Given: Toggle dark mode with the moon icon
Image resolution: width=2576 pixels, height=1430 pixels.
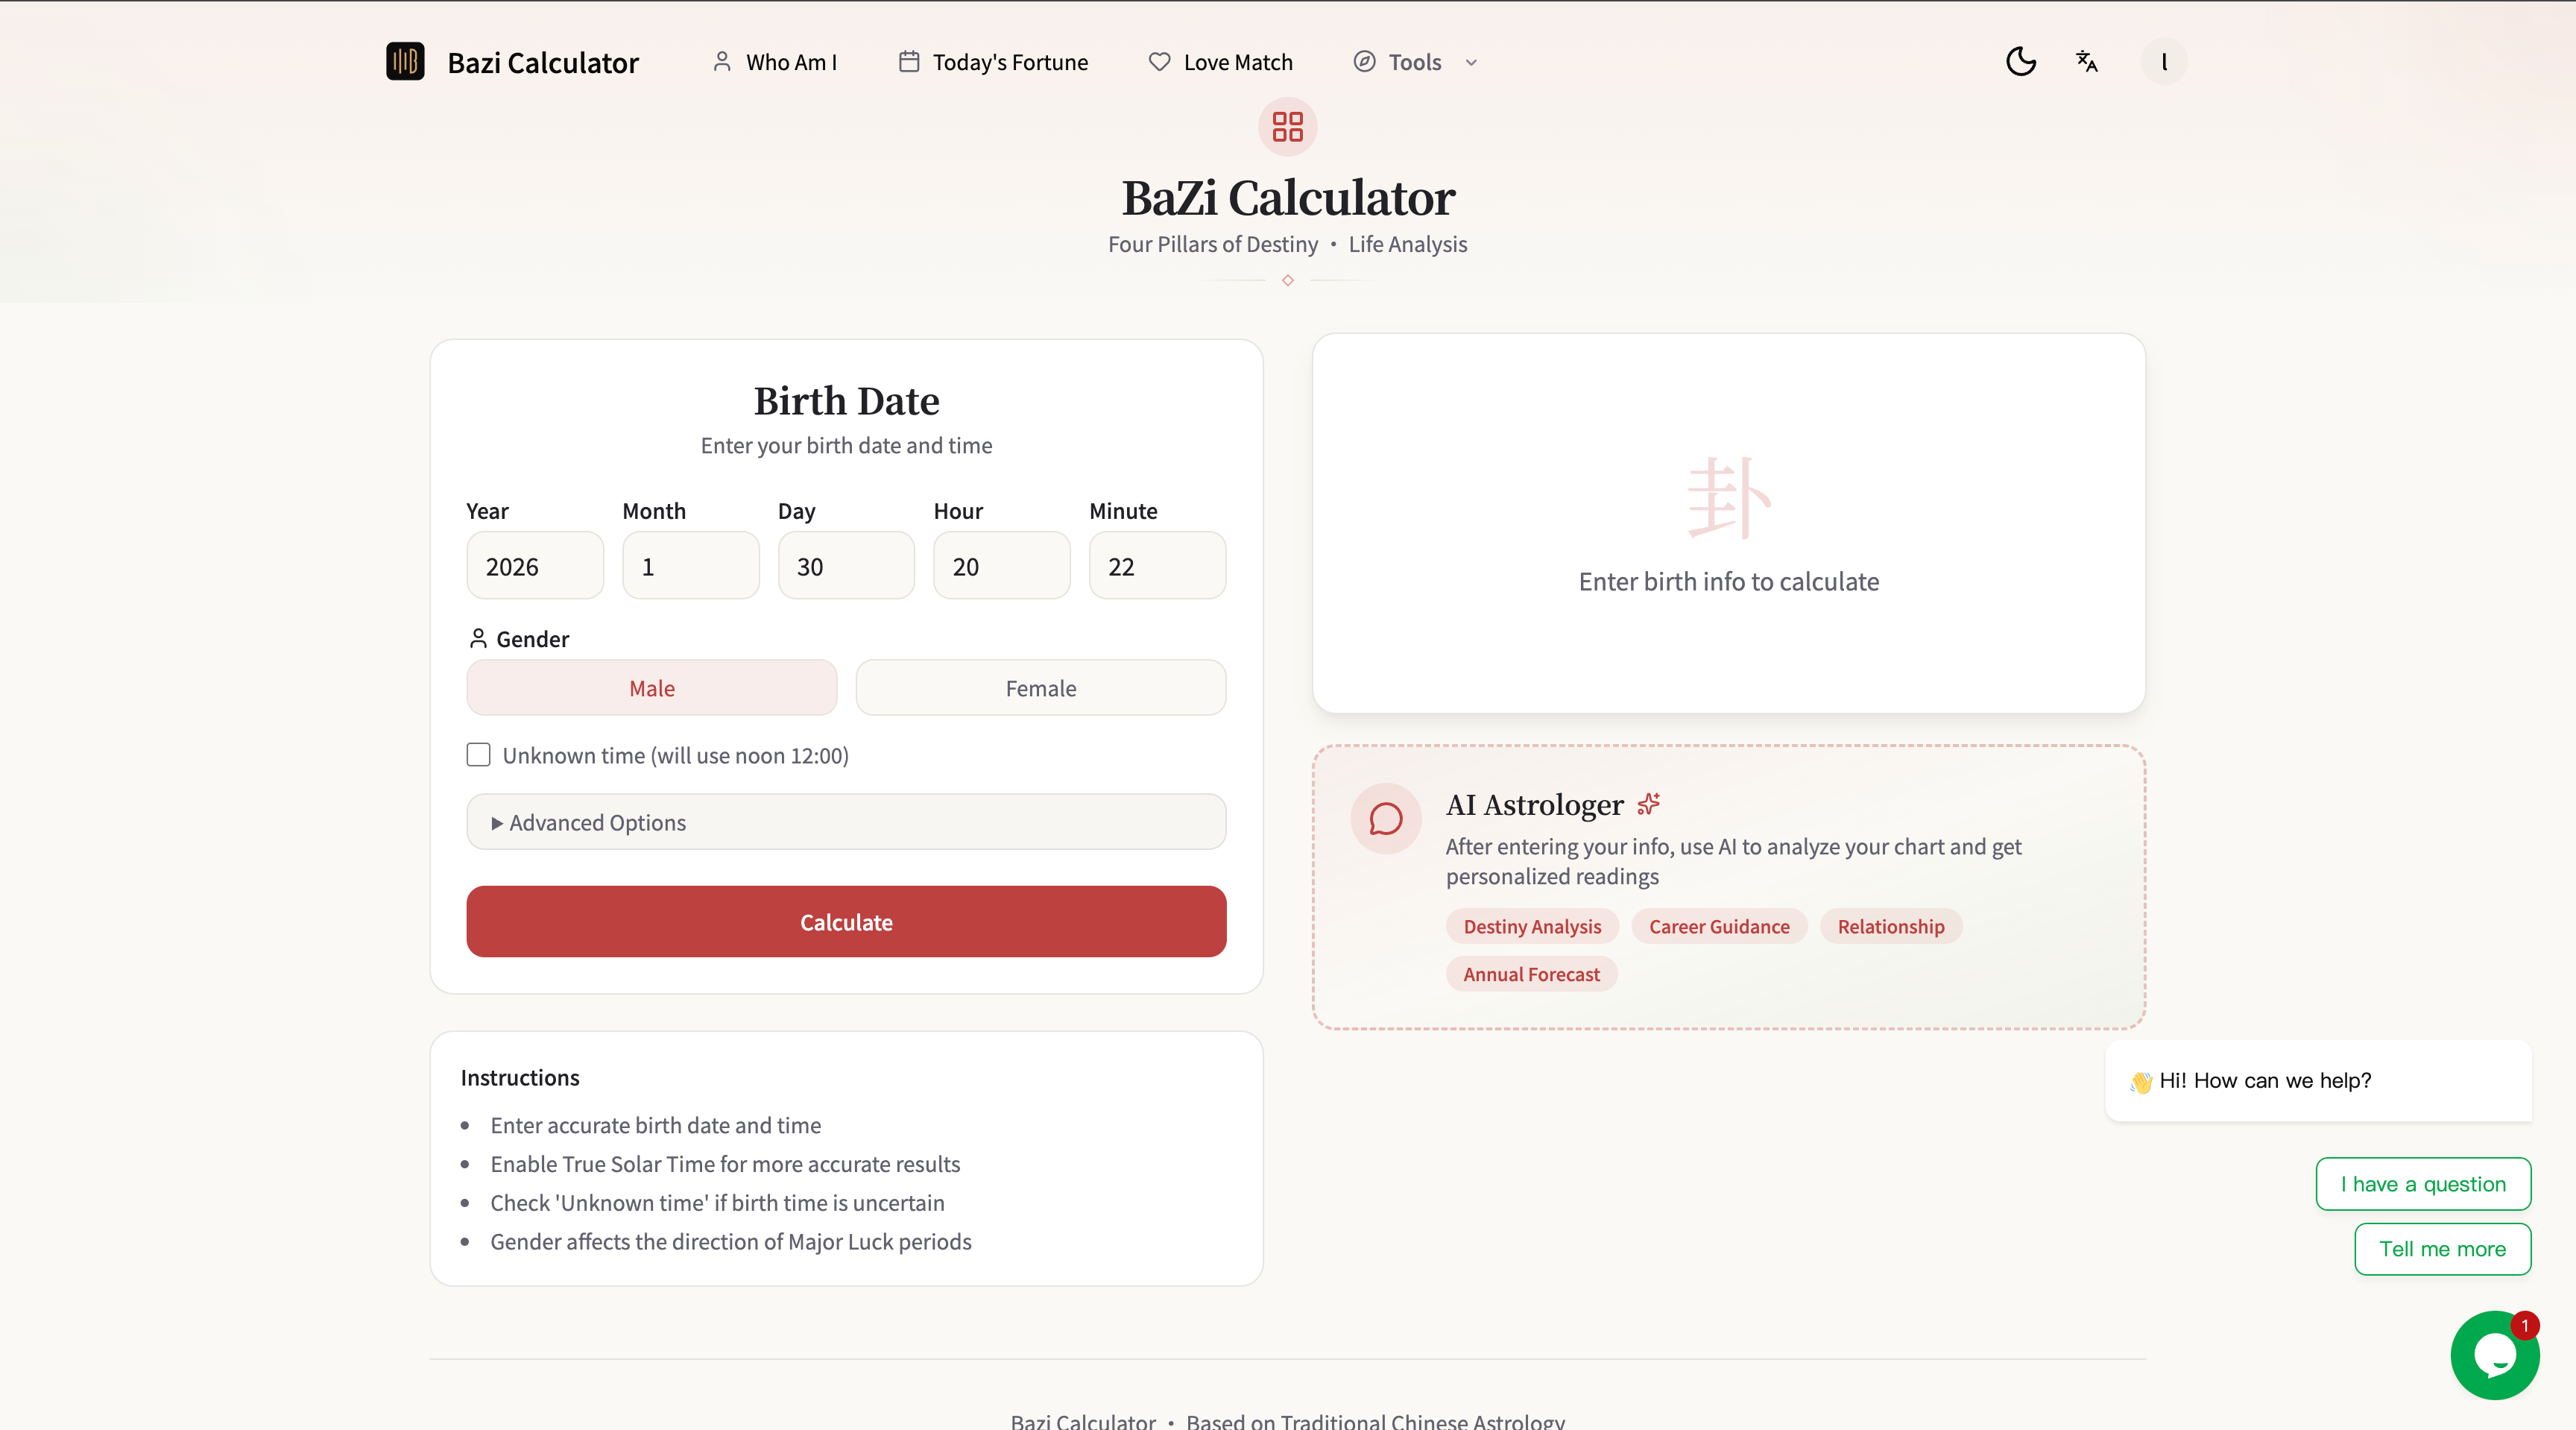Looking at the screenshot, I should coord(2020,61).
